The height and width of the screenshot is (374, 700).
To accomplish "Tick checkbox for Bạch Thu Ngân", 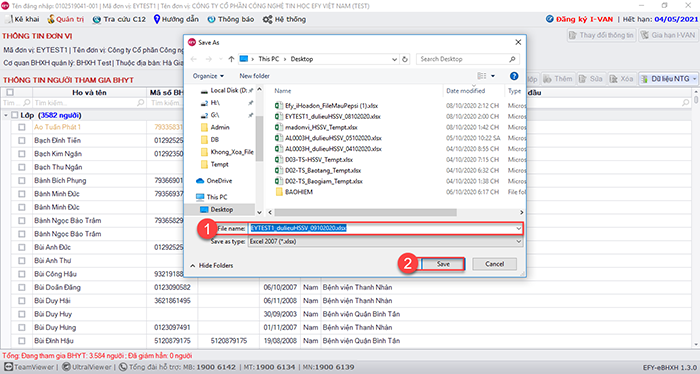I will click(x=21, y=167).
